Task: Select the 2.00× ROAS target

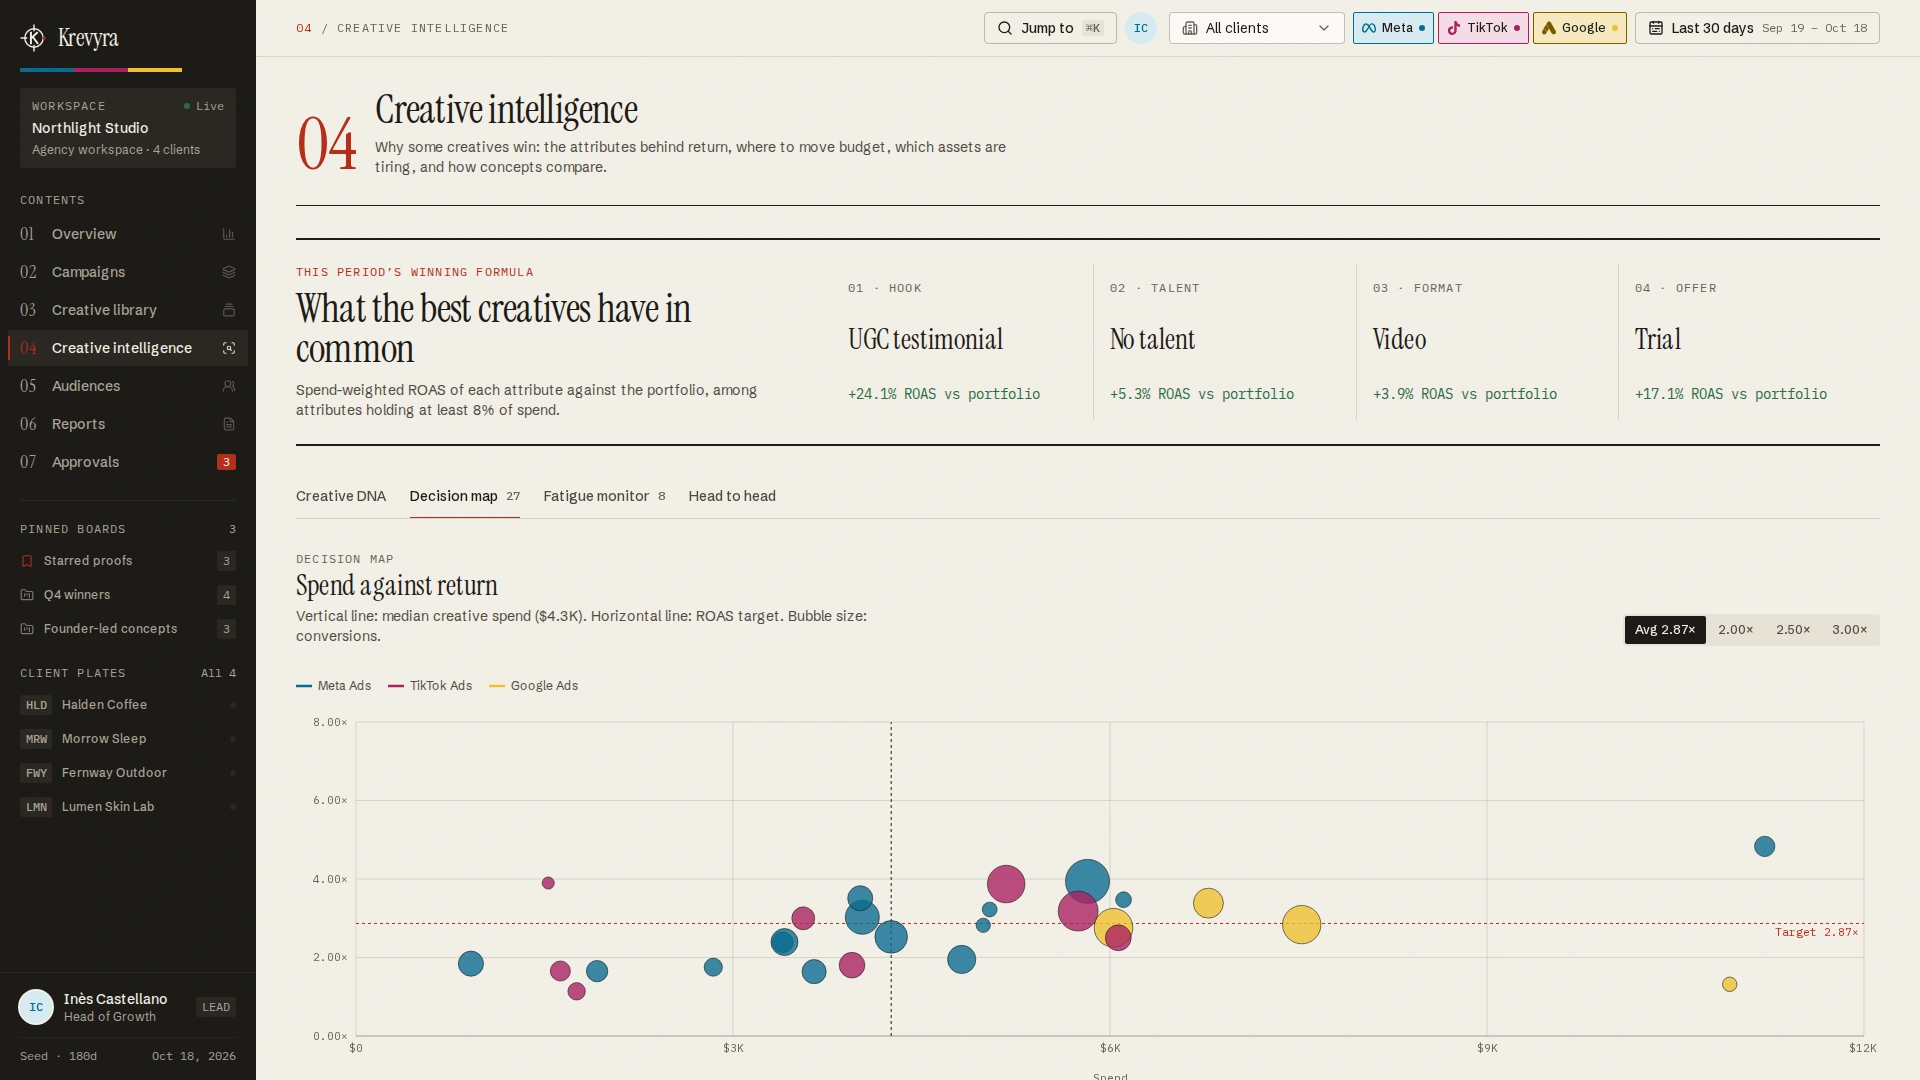Action: tap(1736, 630)
